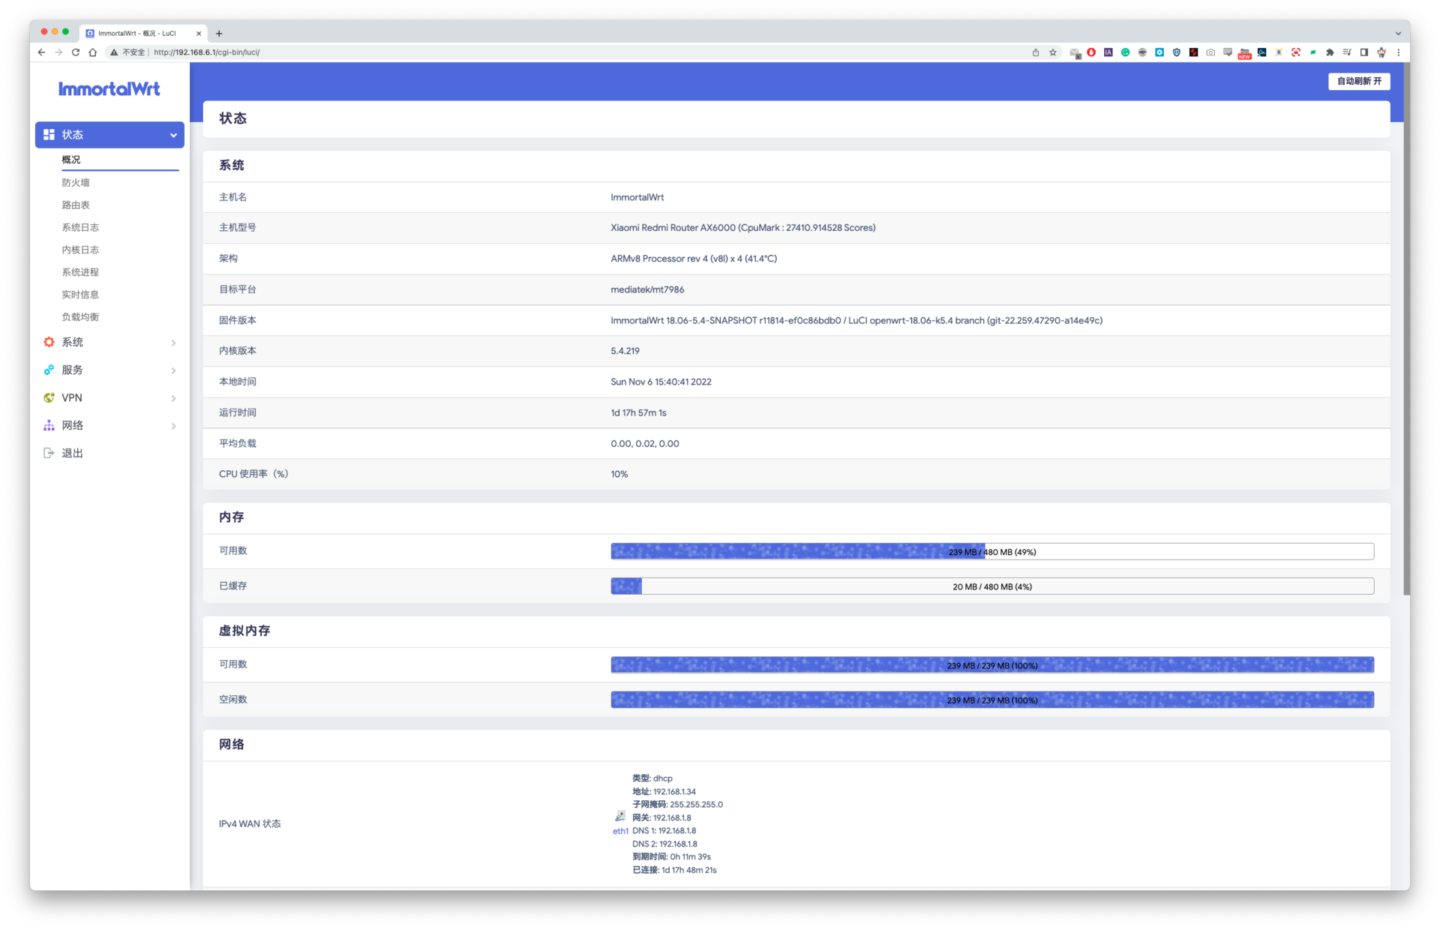Toggle the browser side panel icon

pos(1364,52)
